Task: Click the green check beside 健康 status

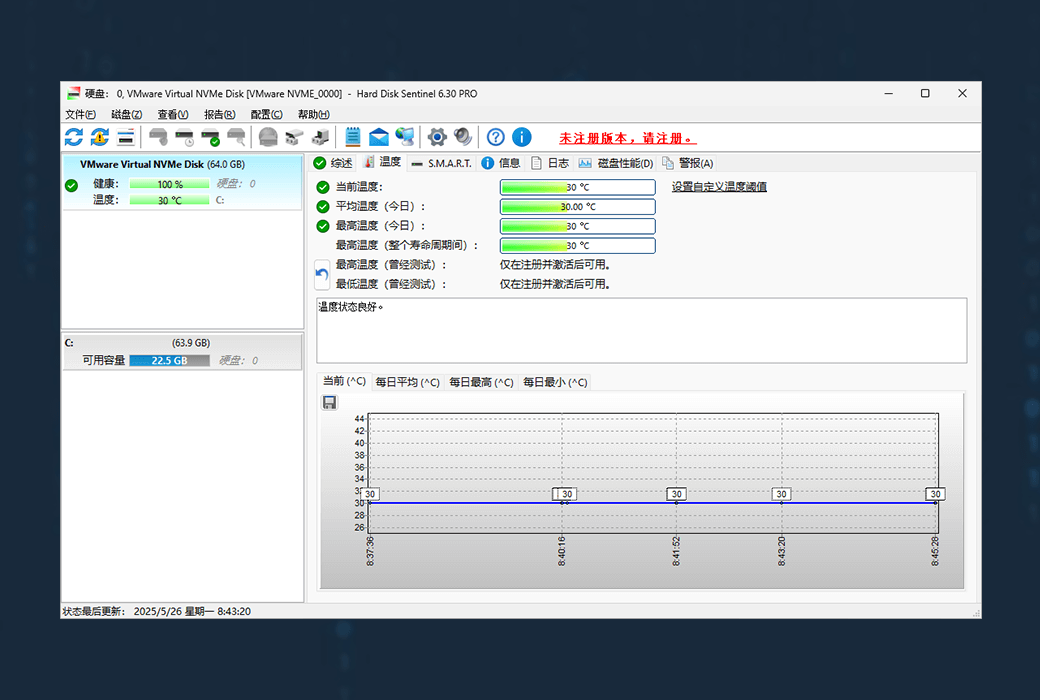Action: [x=72, y=185]
